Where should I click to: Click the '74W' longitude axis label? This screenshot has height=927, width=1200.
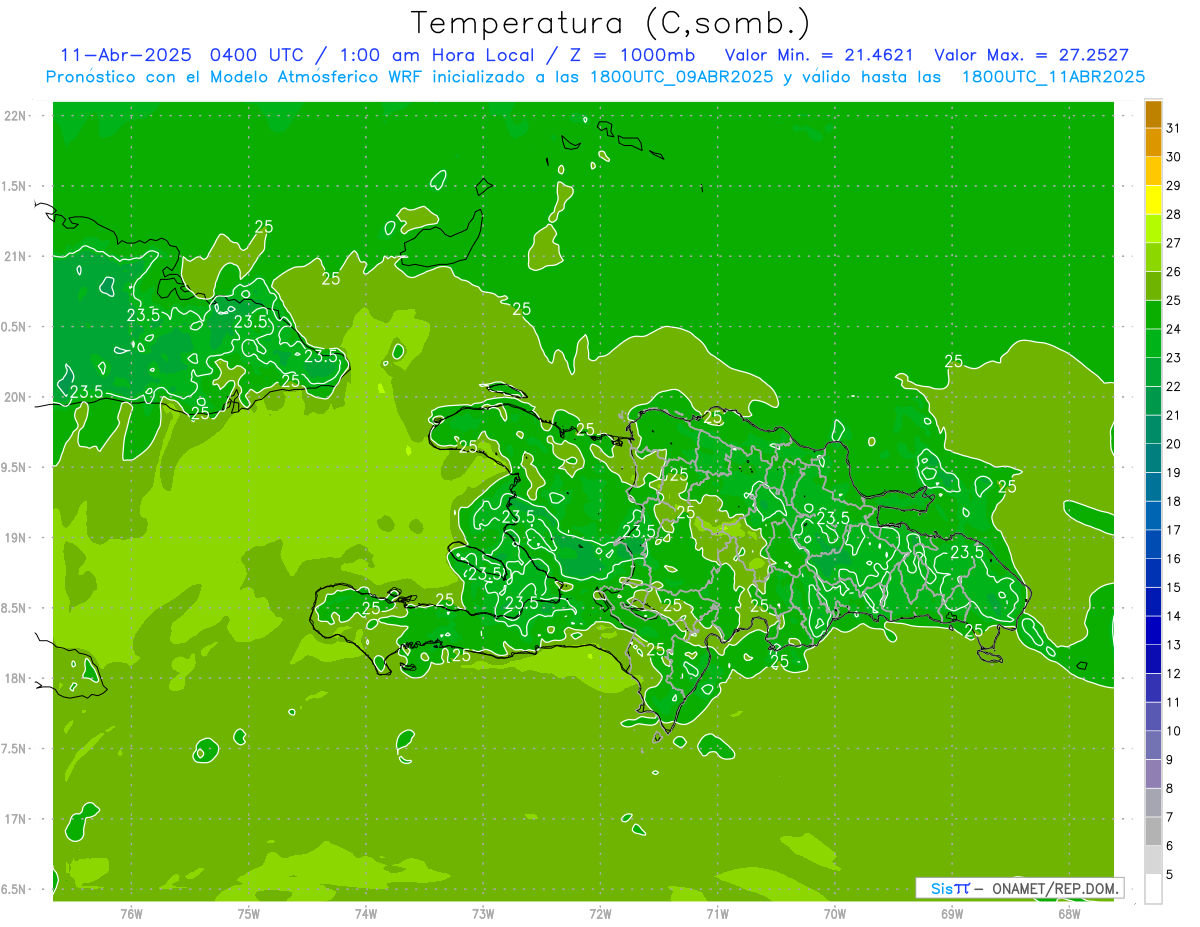[366, 914]
